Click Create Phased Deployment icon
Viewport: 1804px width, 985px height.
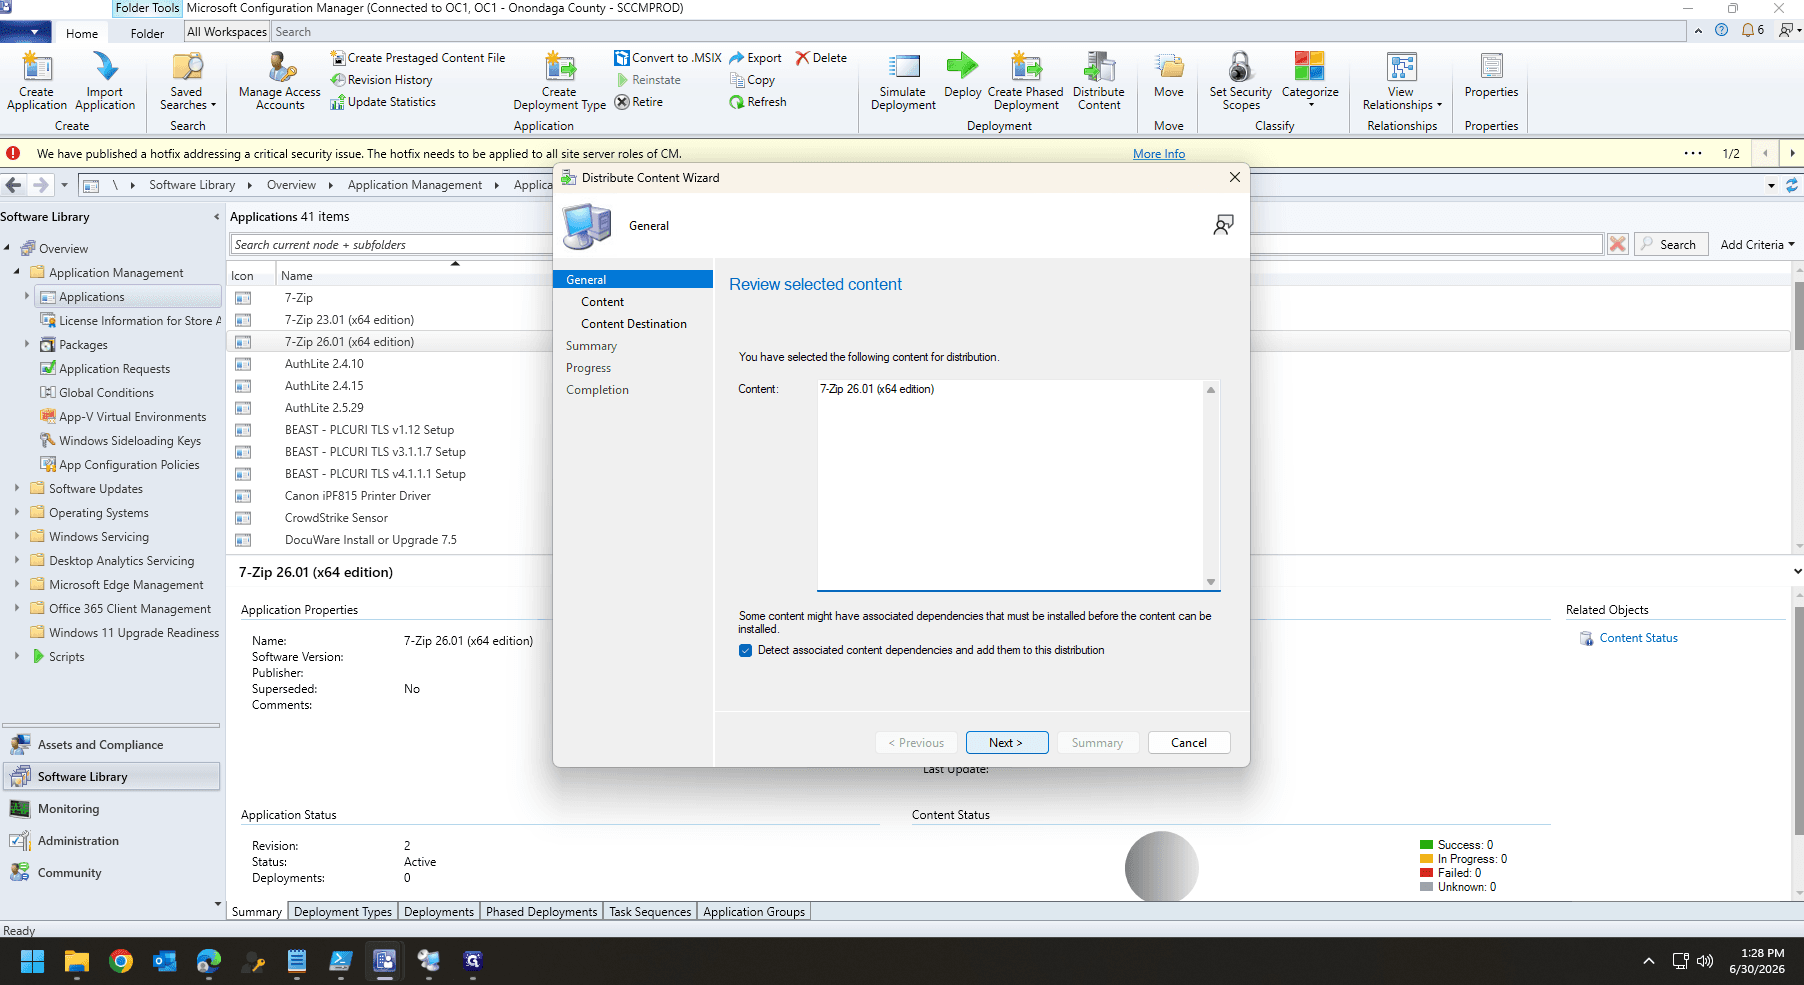click(1026, 80)
